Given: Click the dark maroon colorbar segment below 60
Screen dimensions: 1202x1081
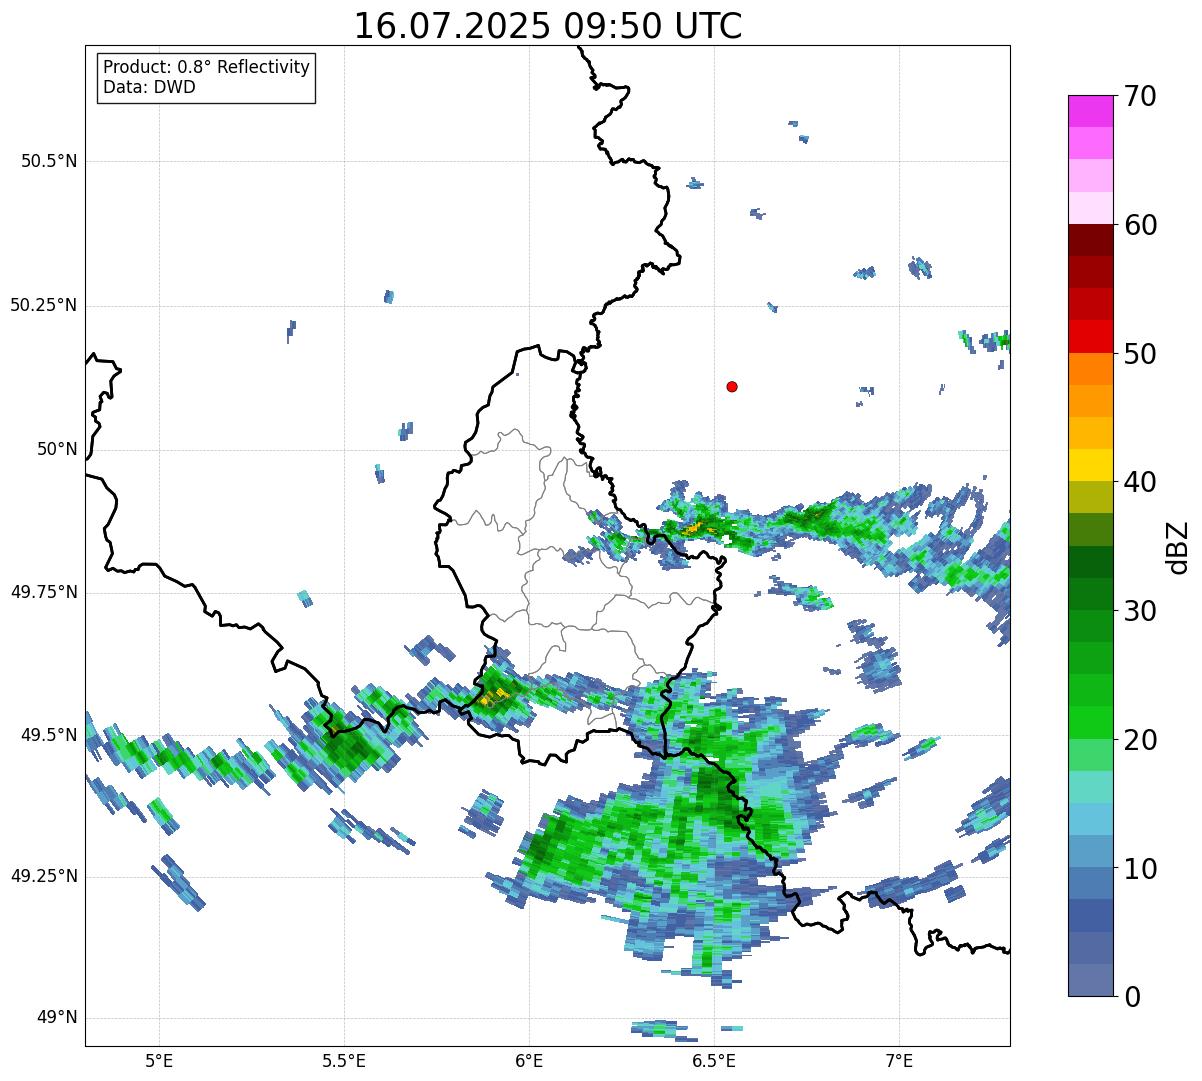Looking at the screenshot, I should pos(1090,240).
